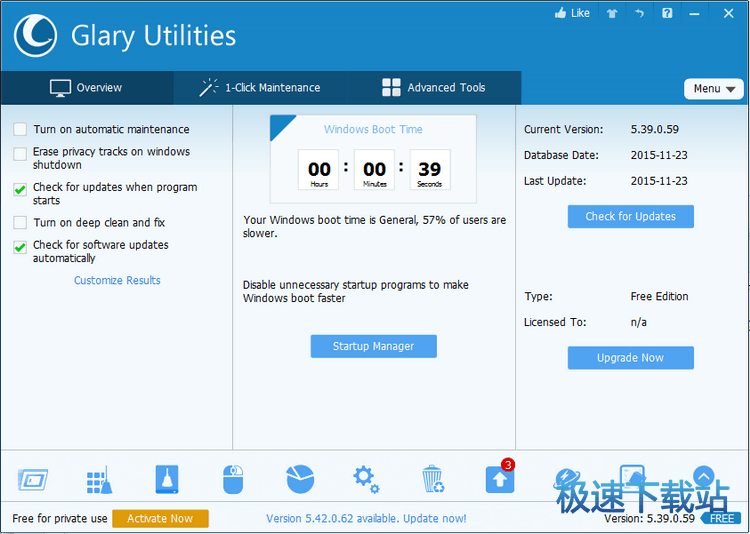Click the Licensed To n/a value
The image size is (750, 534).
pos(639,323)
